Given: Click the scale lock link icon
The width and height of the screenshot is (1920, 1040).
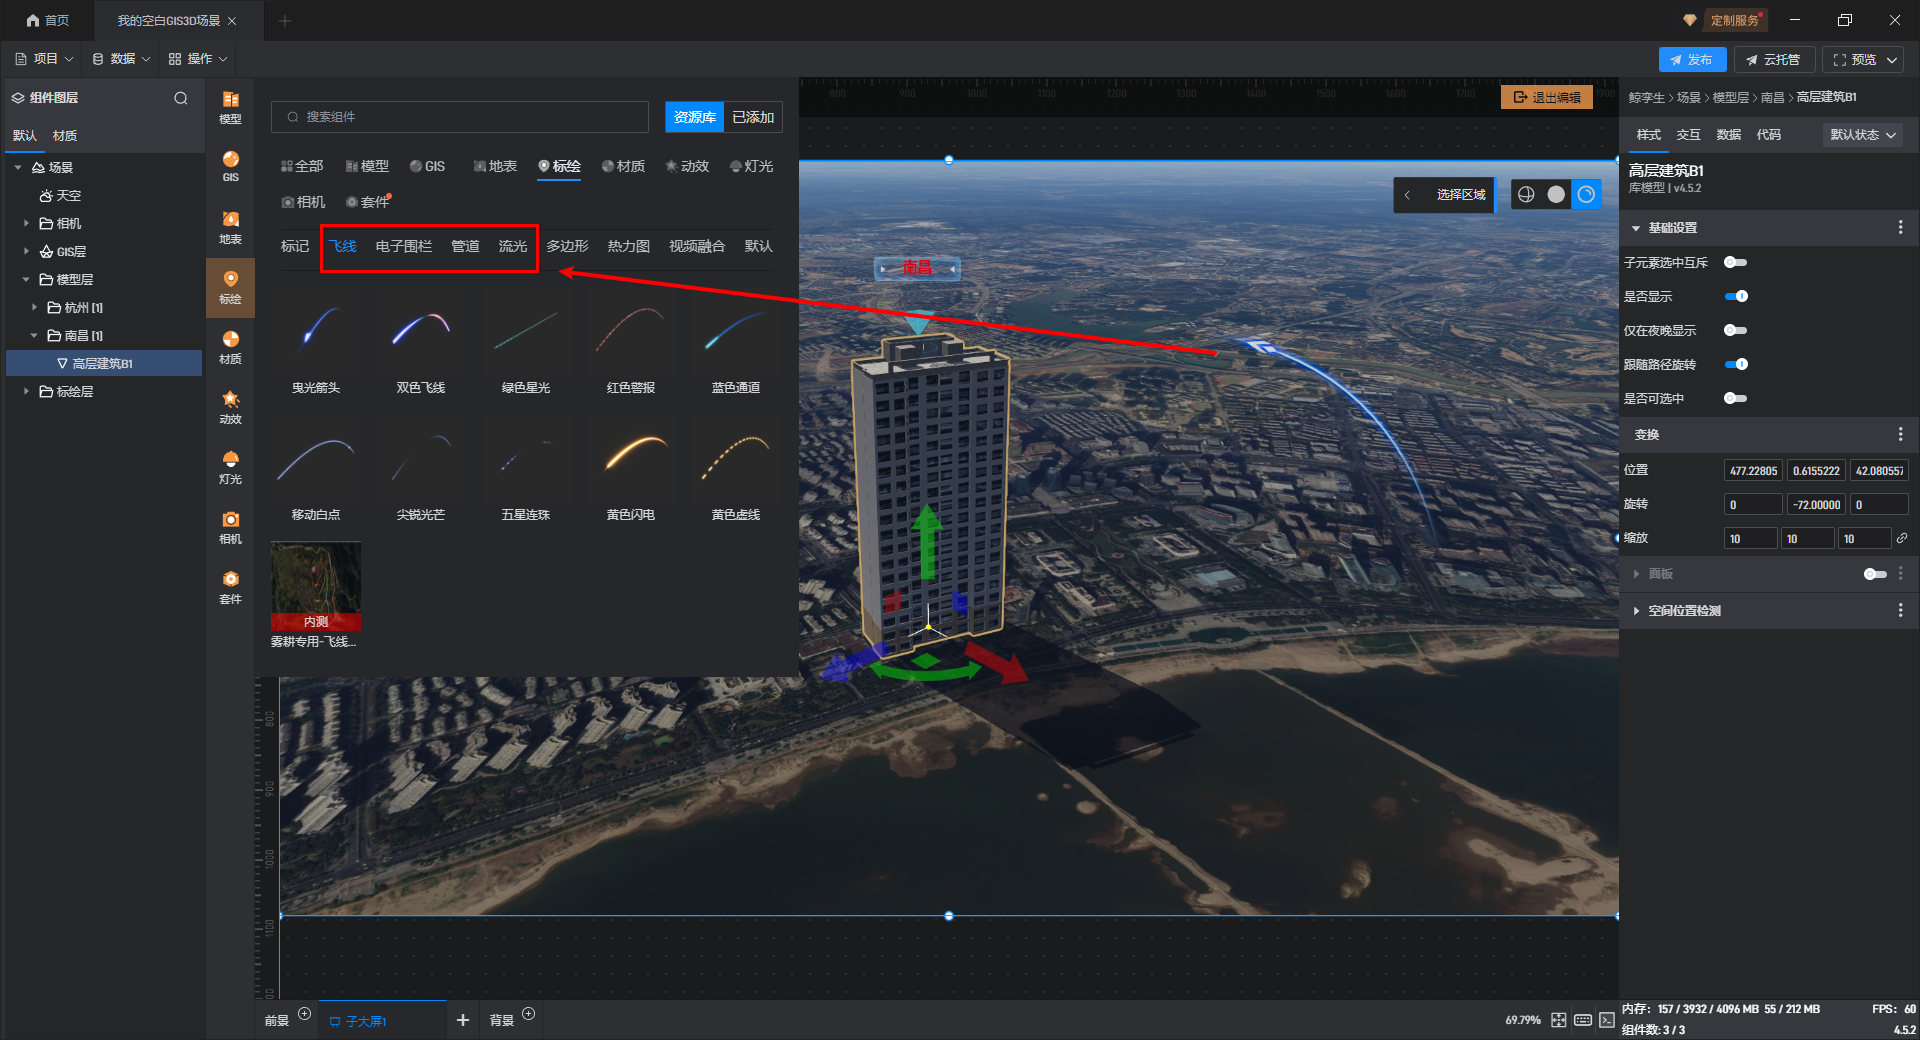Looking at the screenshot, I should point(1902,538).
